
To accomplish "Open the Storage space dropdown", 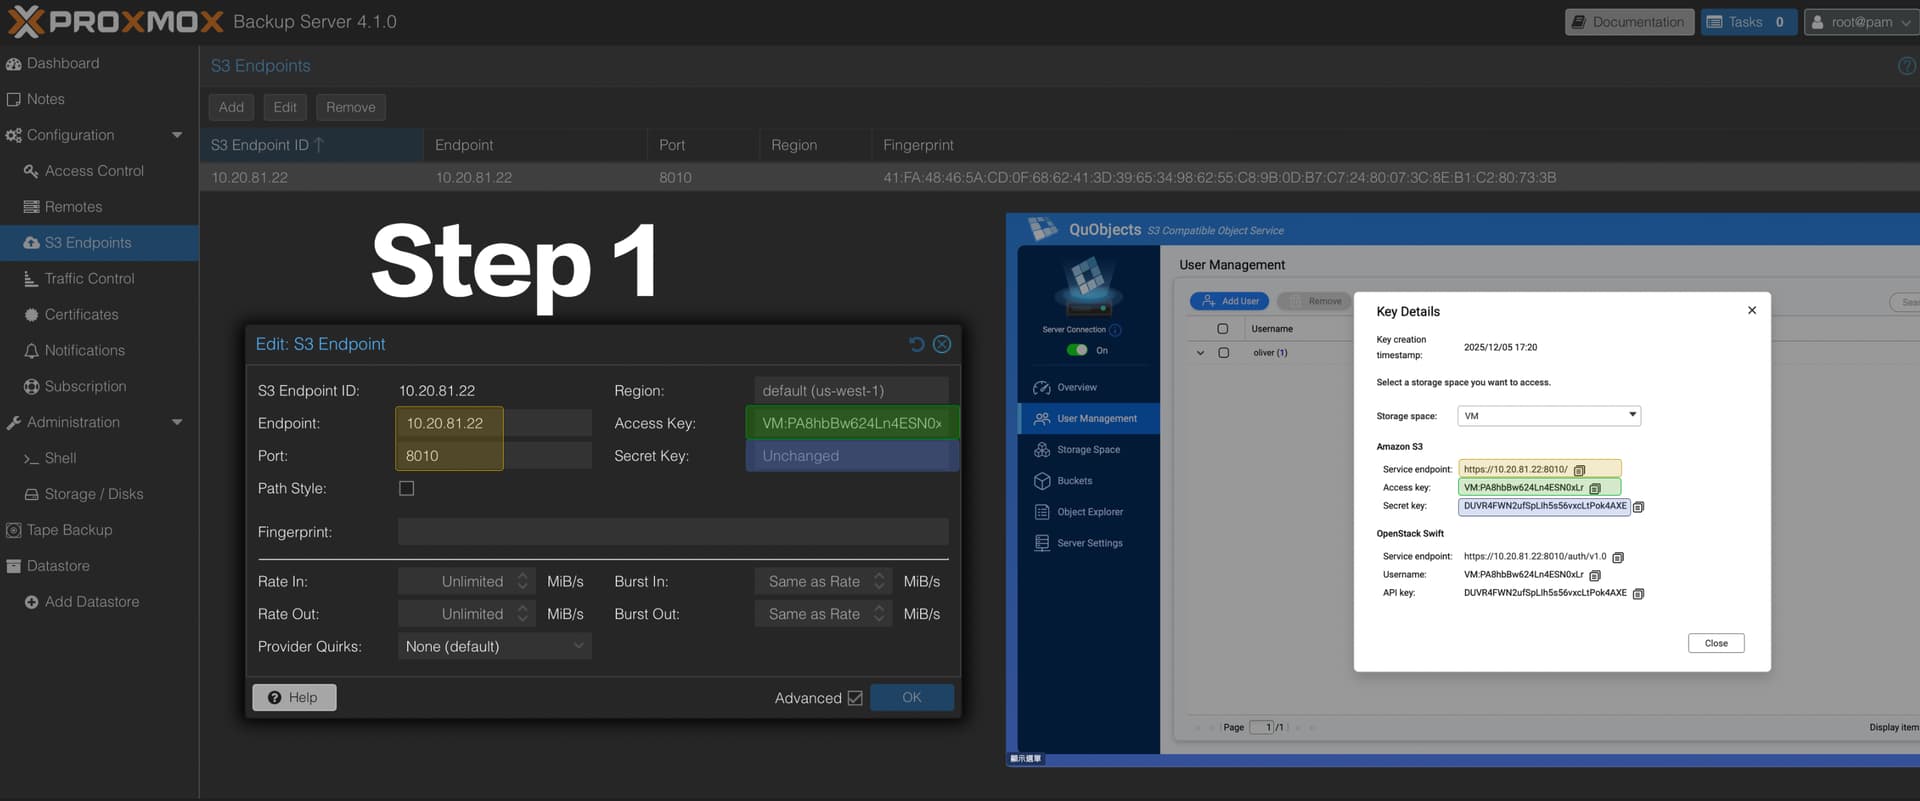I will pos(1548,416).
